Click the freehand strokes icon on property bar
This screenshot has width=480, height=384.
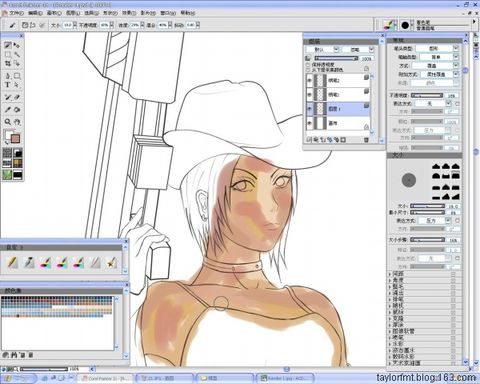[x=25, y=25]
